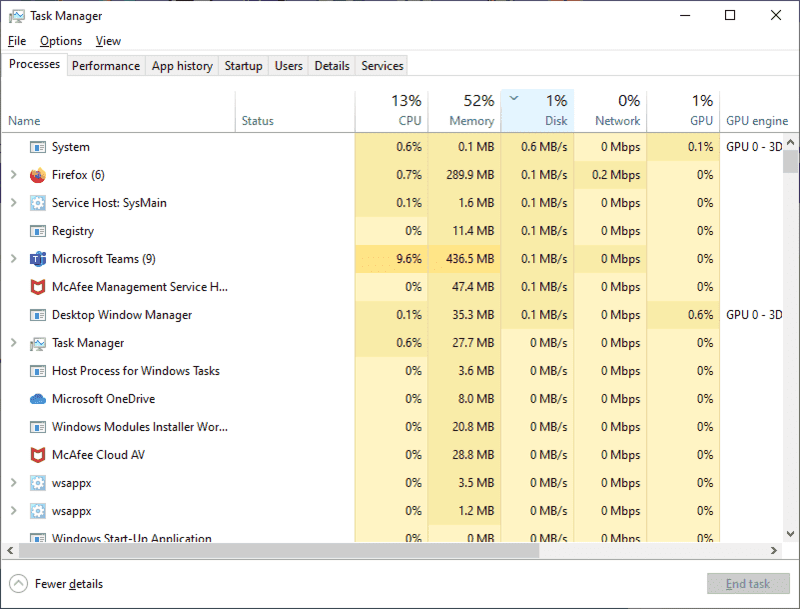Click the Desktop Window Manager icon
Viewport: 800px width, 609px height.
tap(38, 315)
